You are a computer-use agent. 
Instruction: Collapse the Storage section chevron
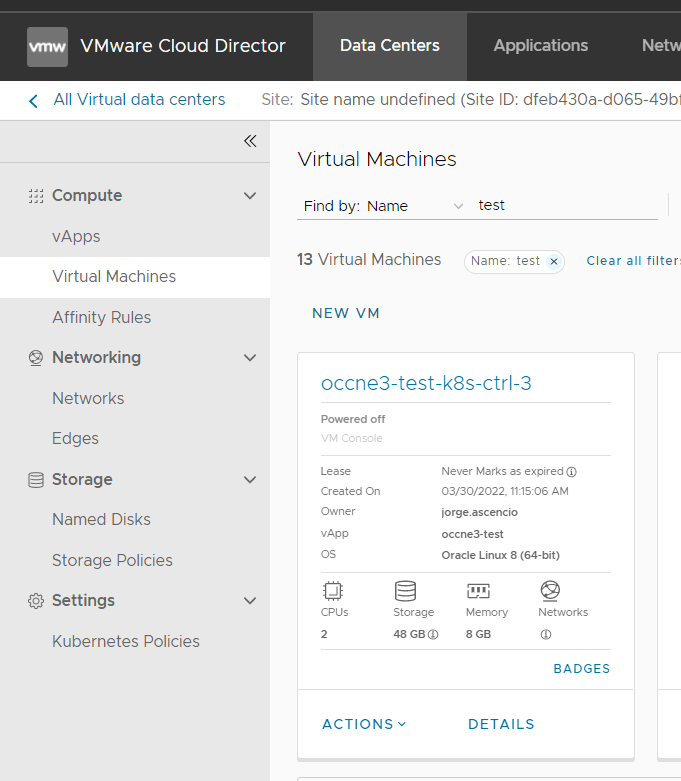[x=250, y=480]
